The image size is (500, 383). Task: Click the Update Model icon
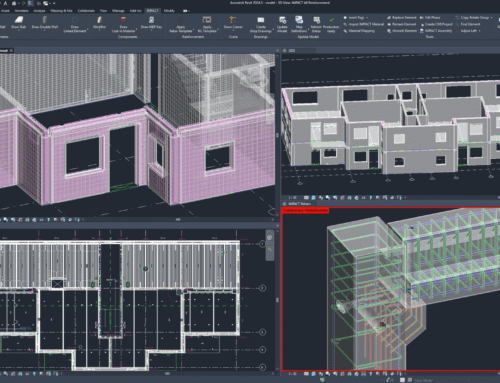pos(282,20)
